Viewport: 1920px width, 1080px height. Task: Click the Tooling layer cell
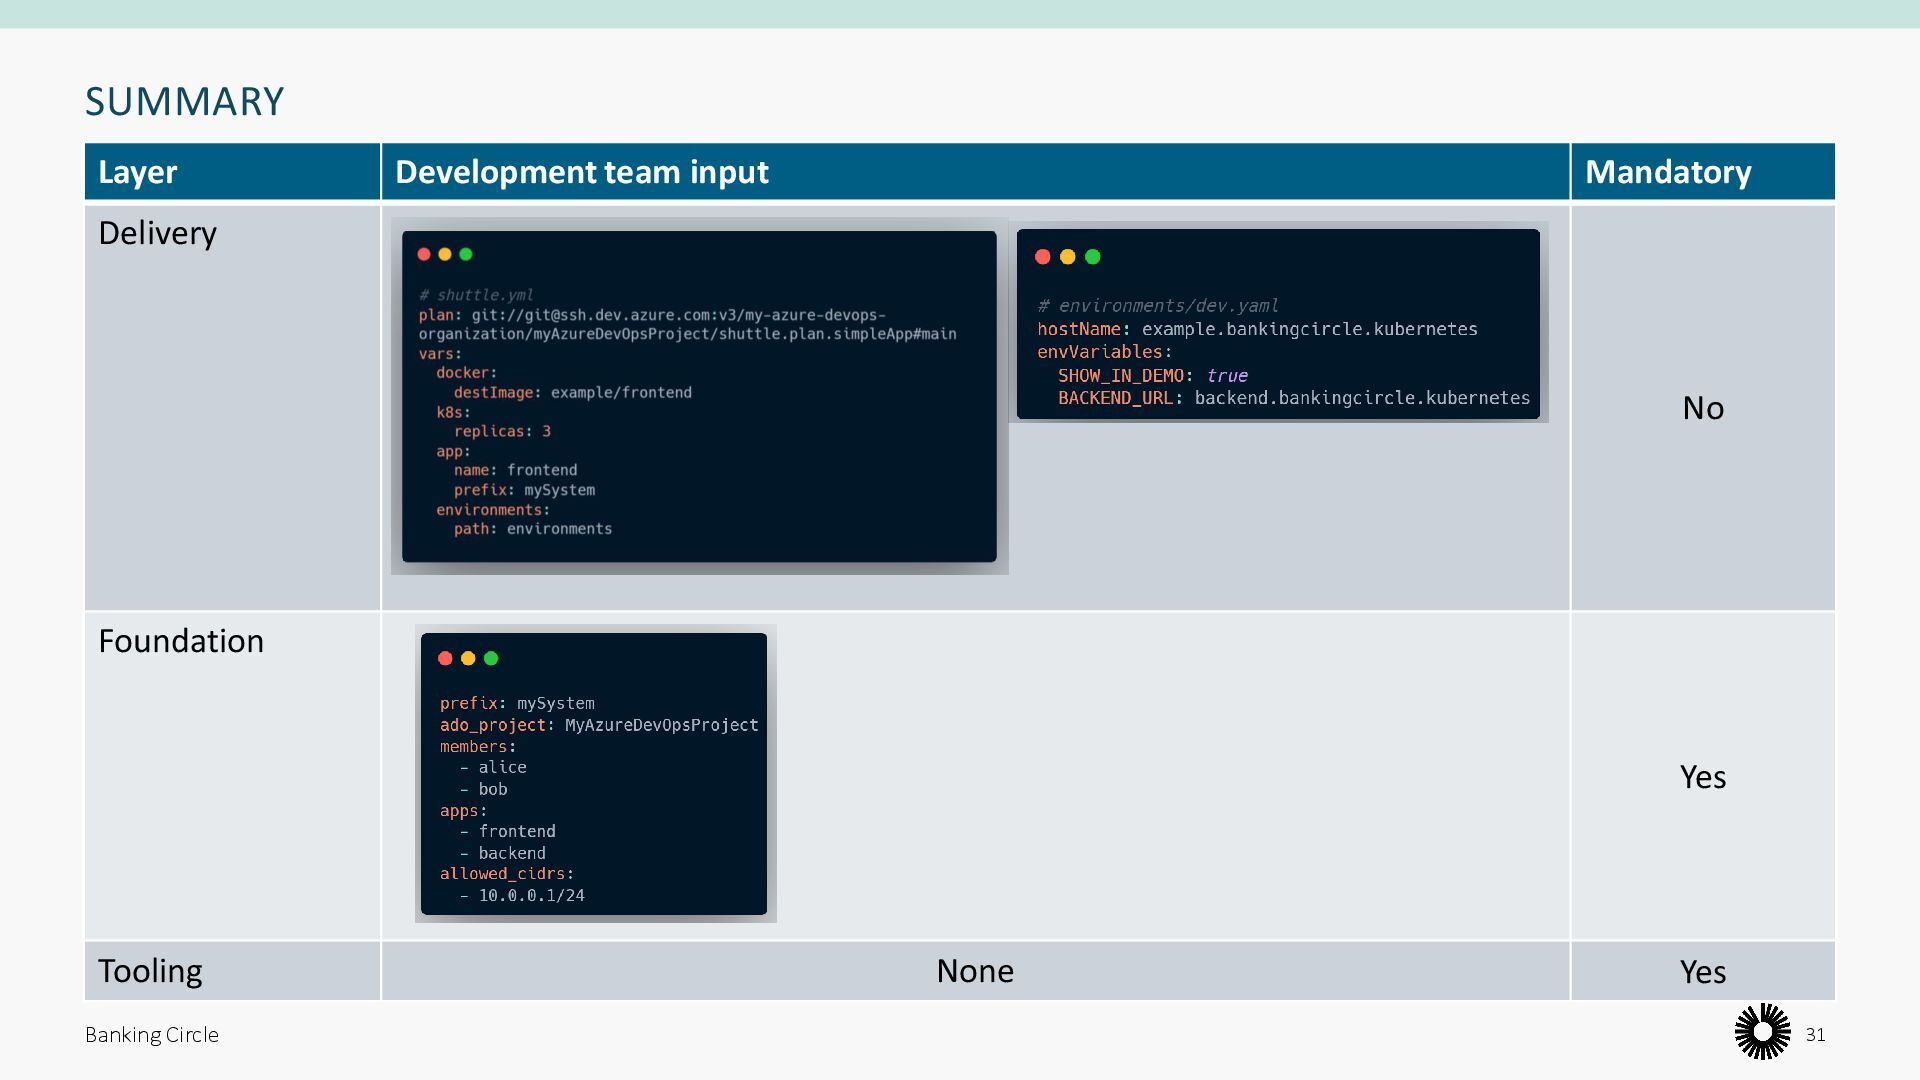150,971
